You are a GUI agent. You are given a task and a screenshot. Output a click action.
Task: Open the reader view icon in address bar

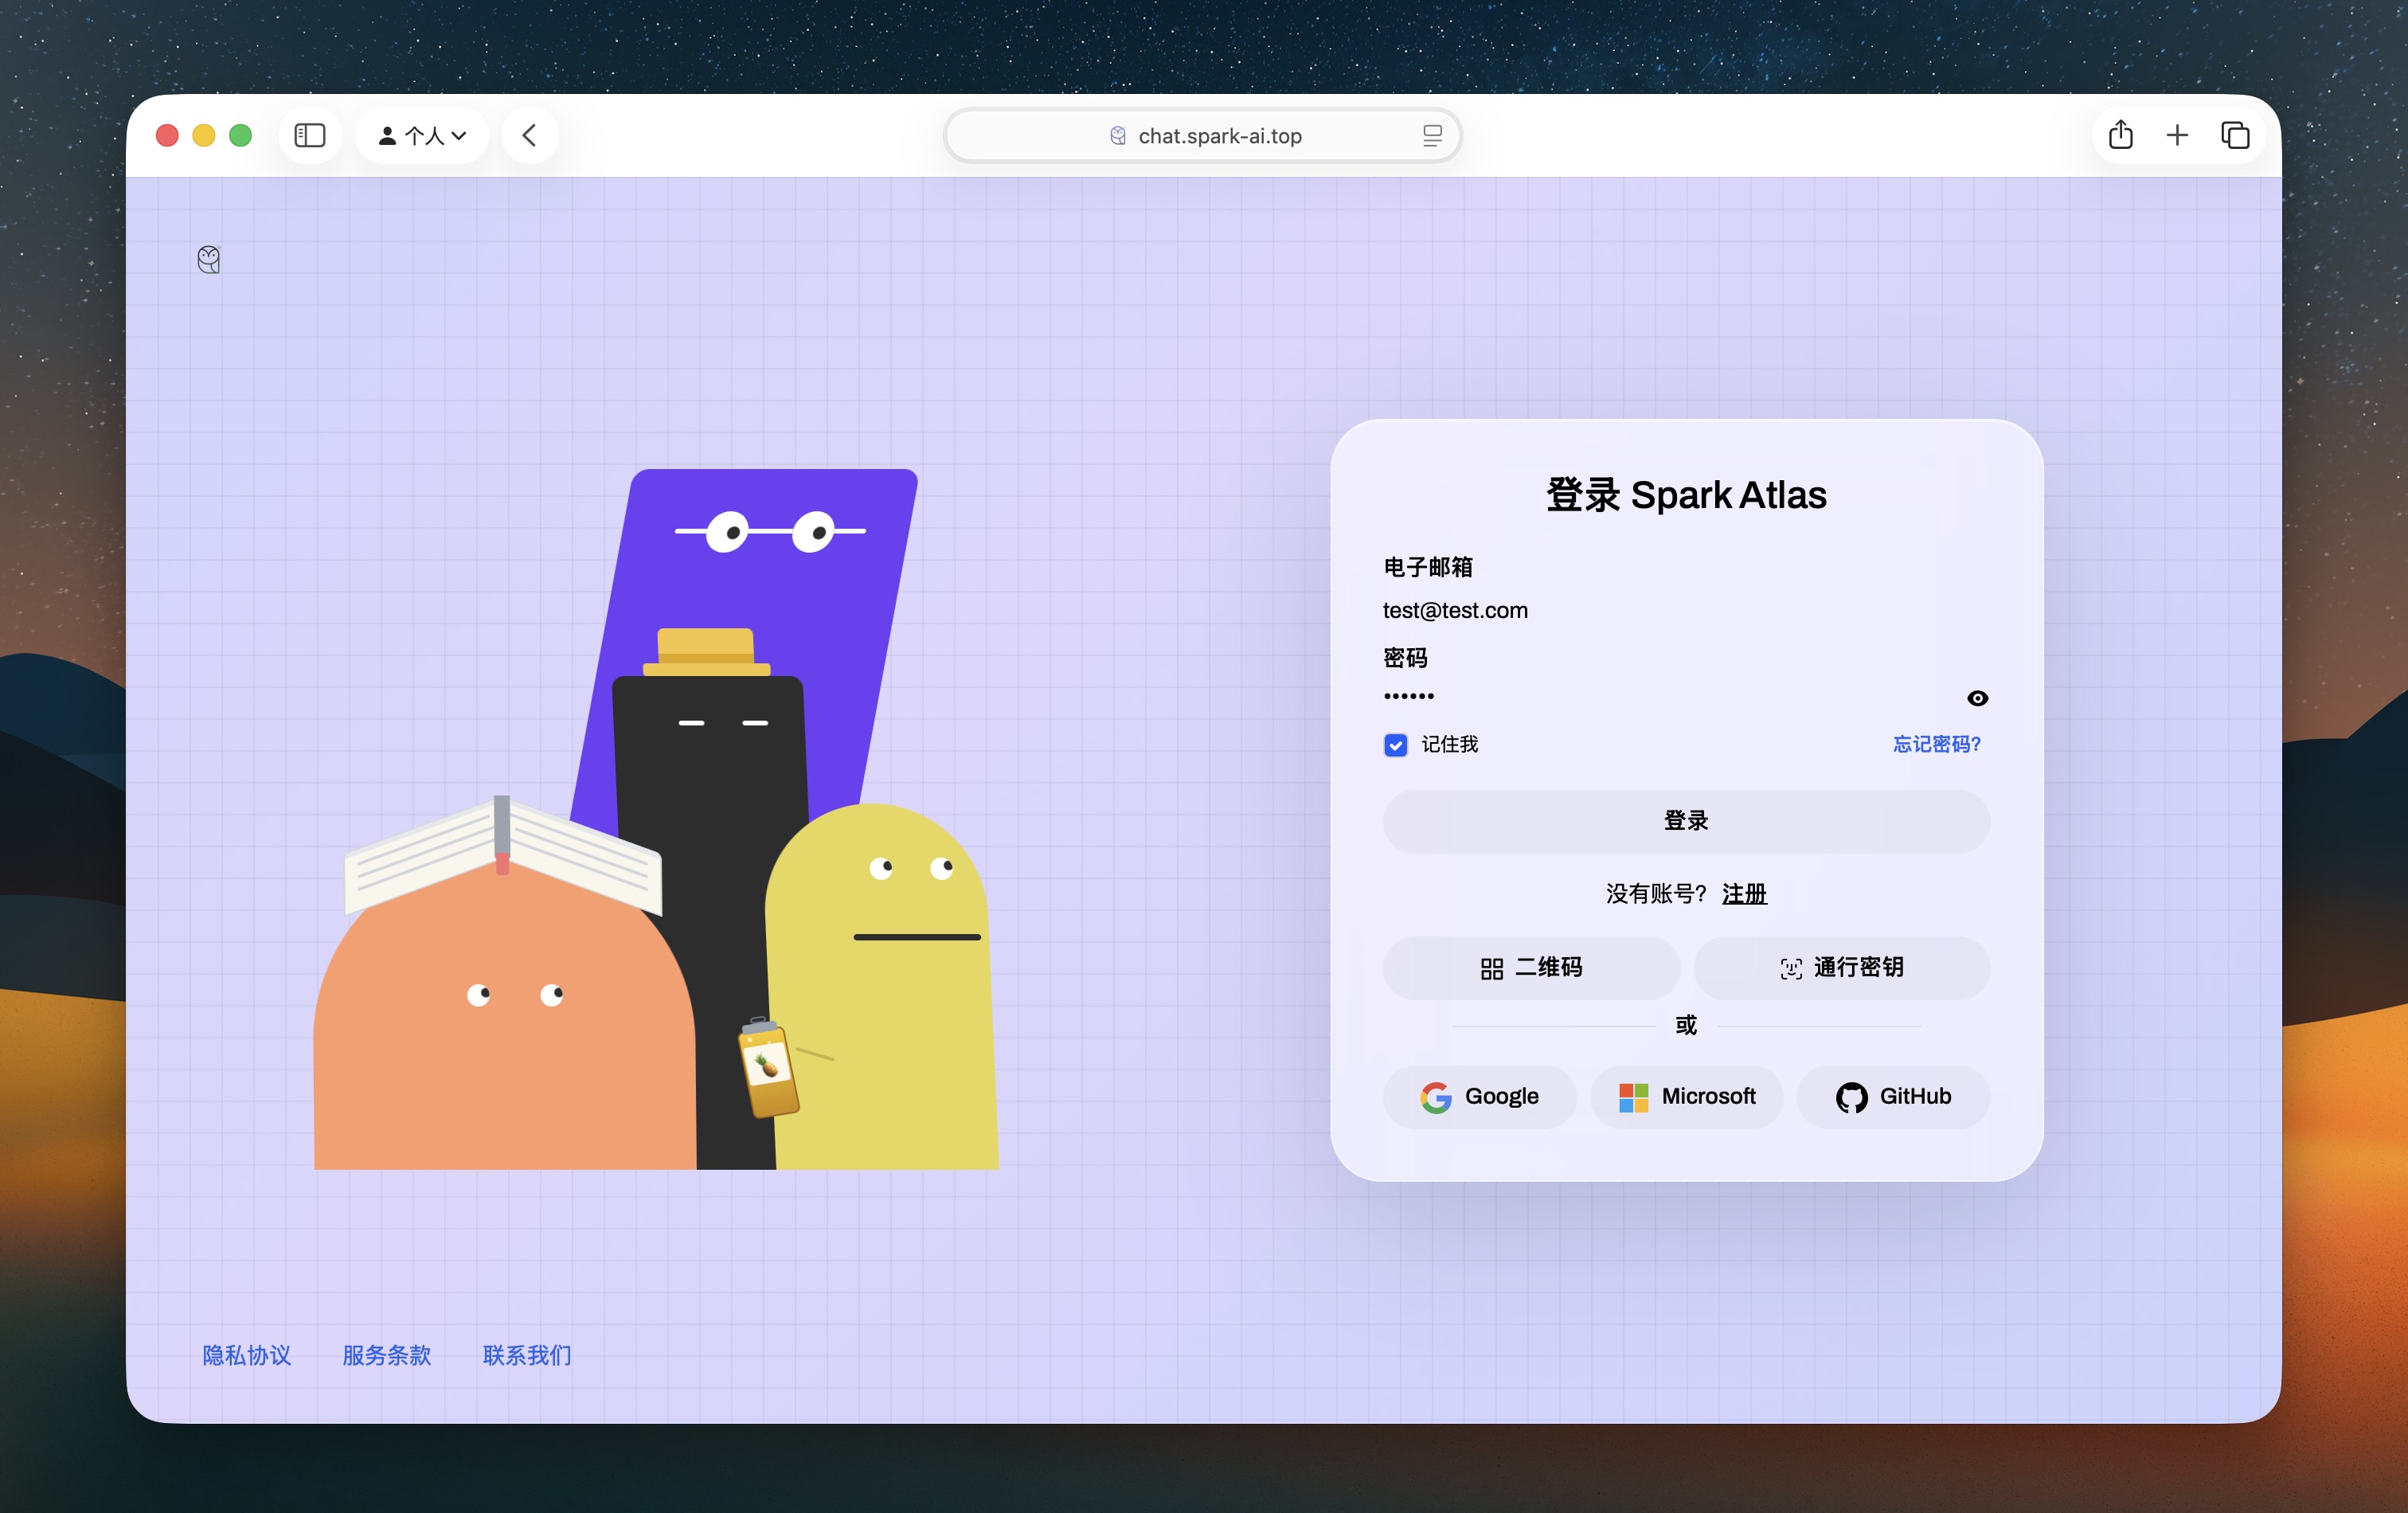(x=1432, y=135)
